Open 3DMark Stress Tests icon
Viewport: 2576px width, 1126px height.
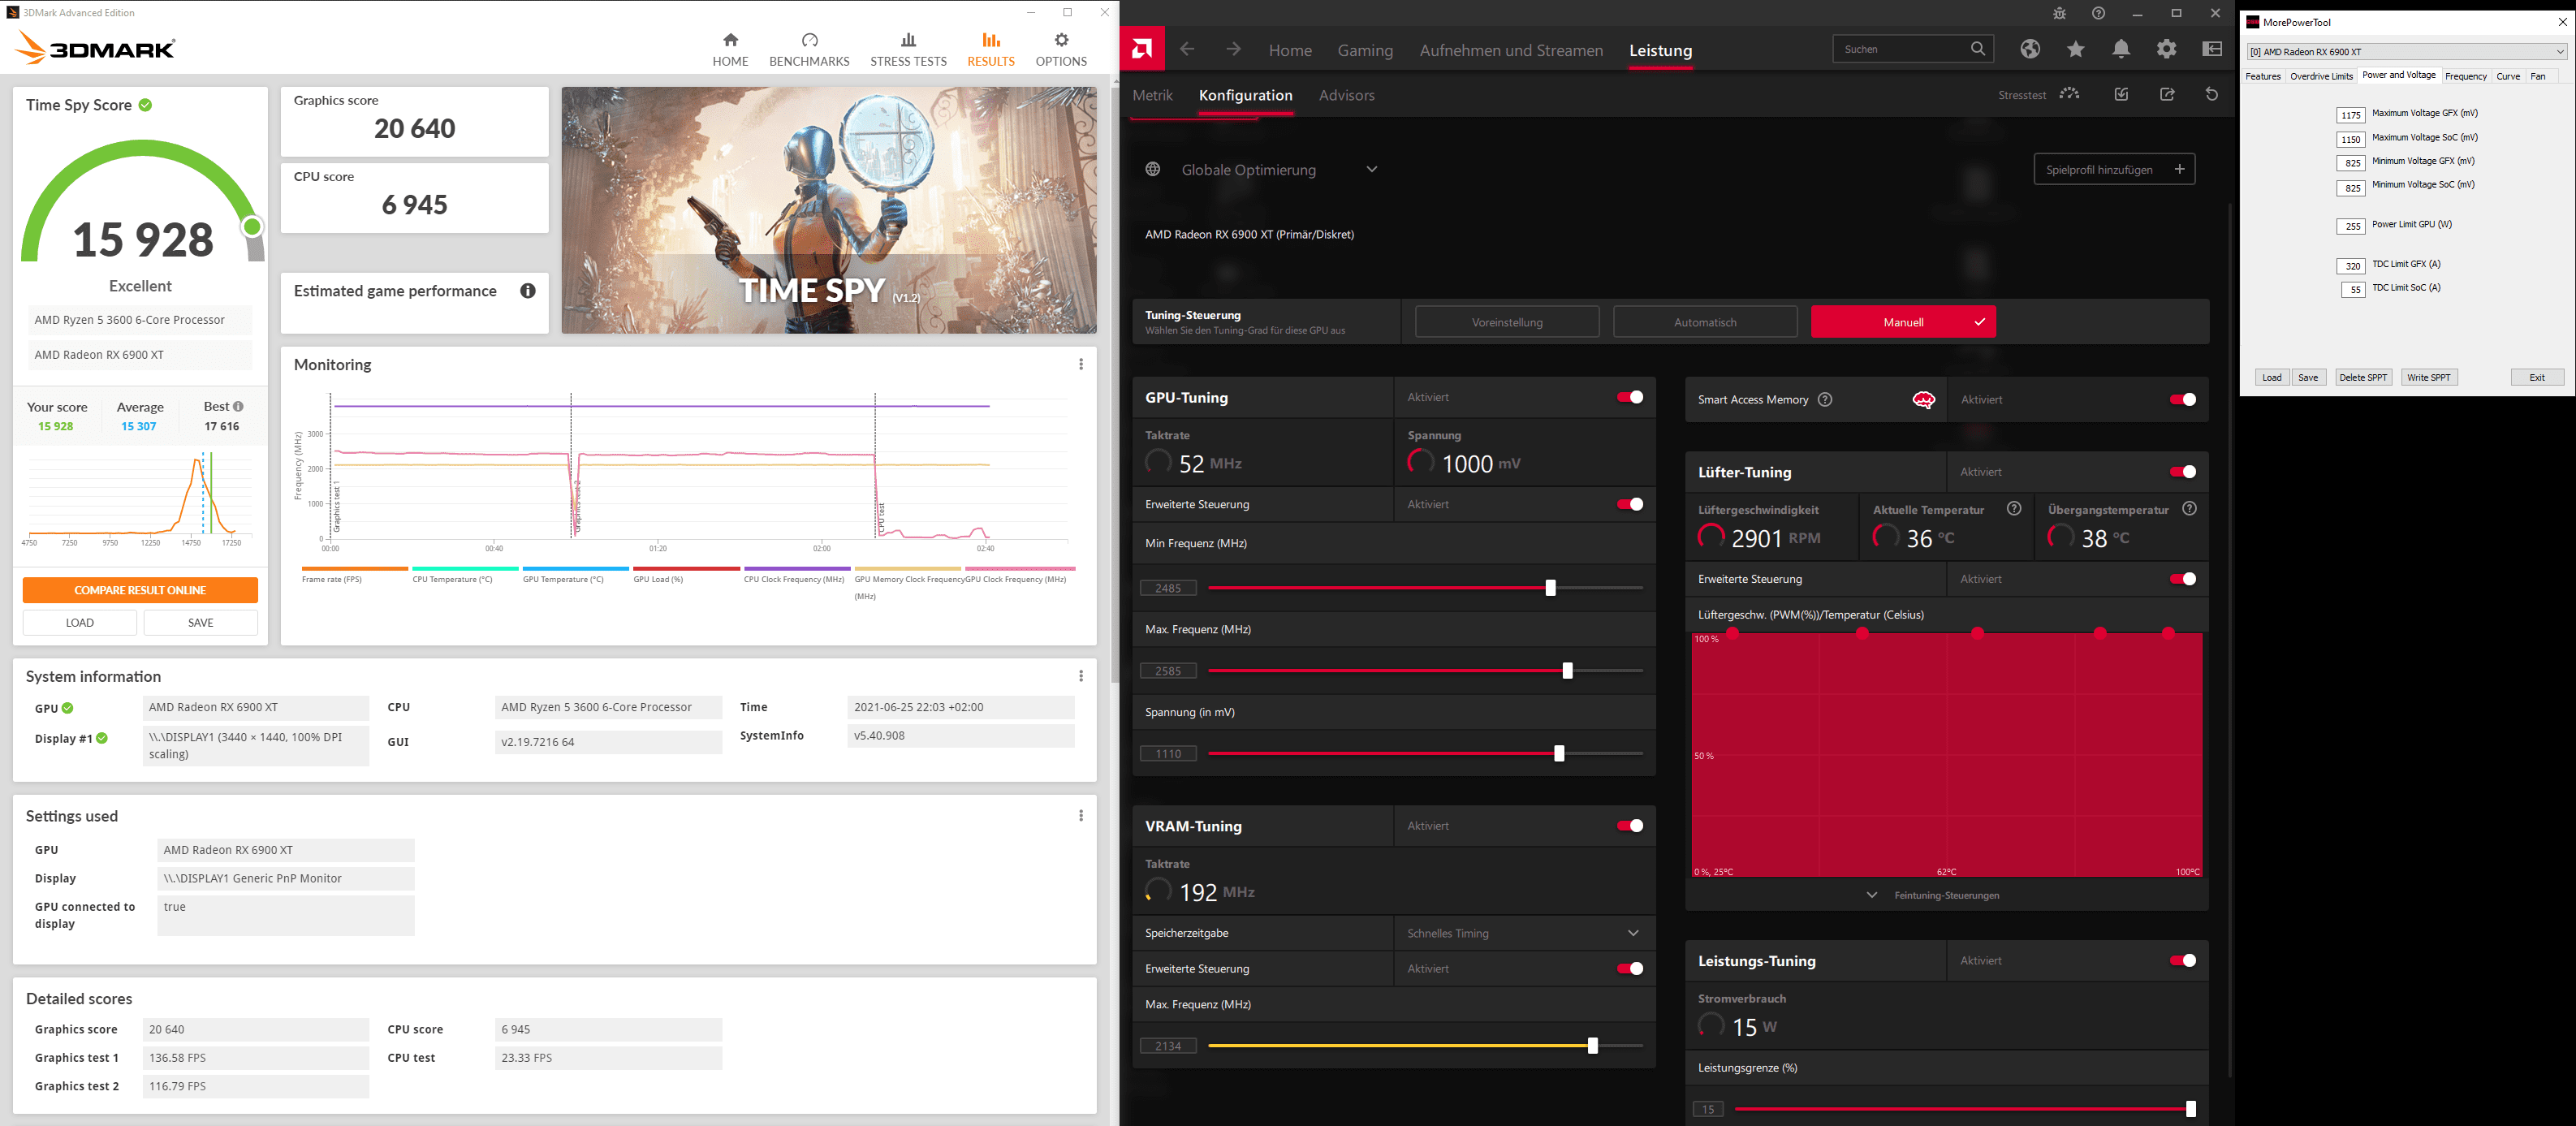(908, 40)
